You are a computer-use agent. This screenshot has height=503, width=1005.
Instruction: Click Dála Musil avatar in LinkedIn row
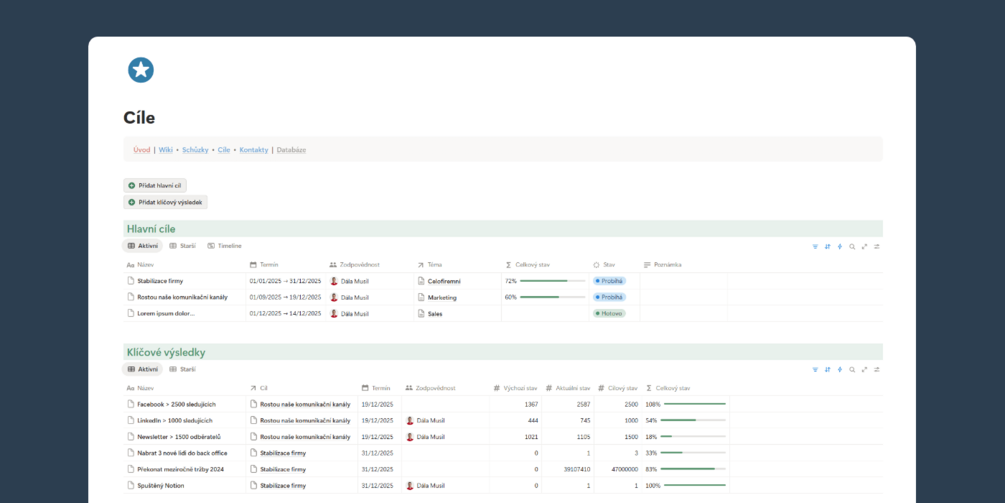(x=410, y=420)
